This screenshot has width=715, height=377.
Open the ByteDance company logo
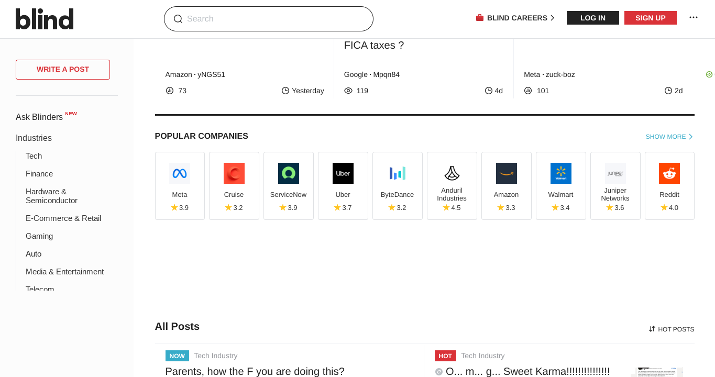397,173
